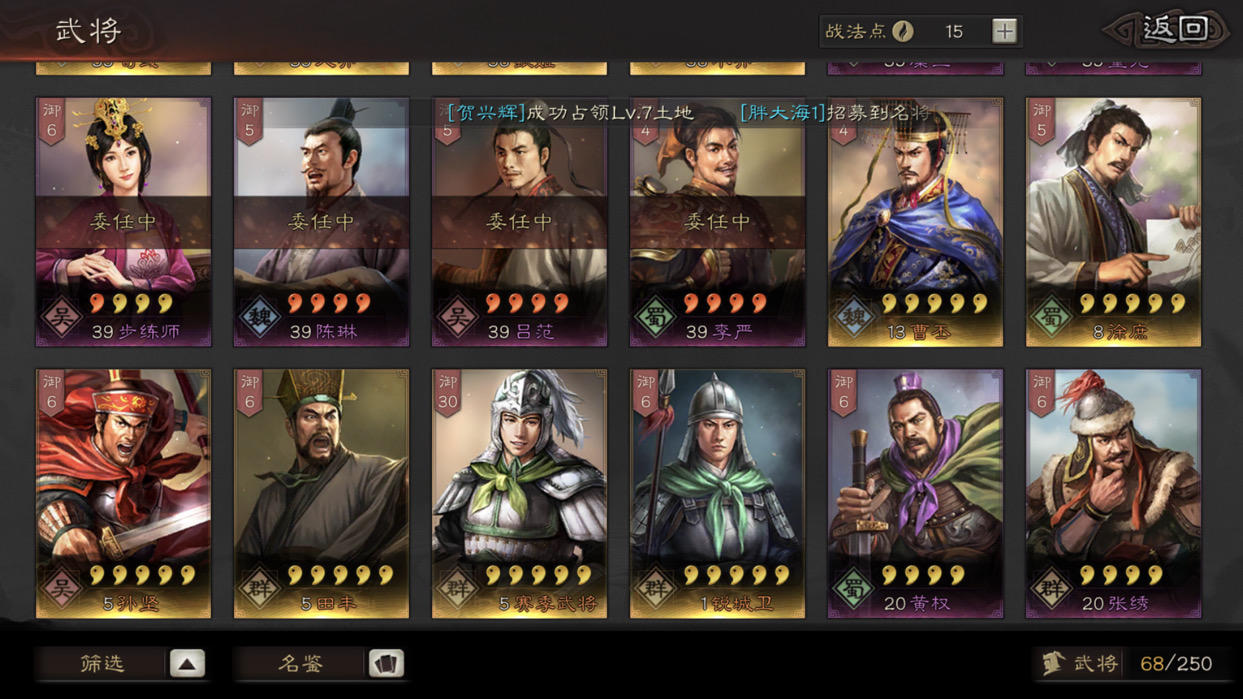1243x699 pixels.
Task: Tap the 武将 68/250 count icon
Action: pyautogui.click(x=1052, y=663)
